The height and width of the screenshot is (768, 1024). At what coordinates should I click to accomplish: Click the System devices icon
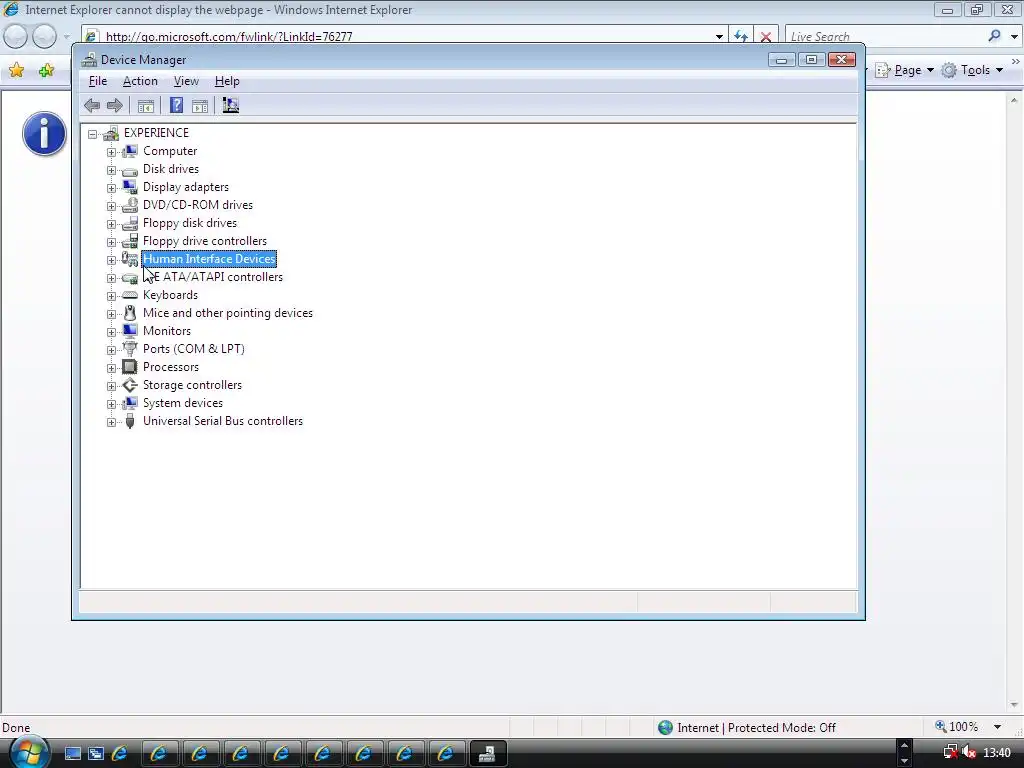tap(130, 403)
